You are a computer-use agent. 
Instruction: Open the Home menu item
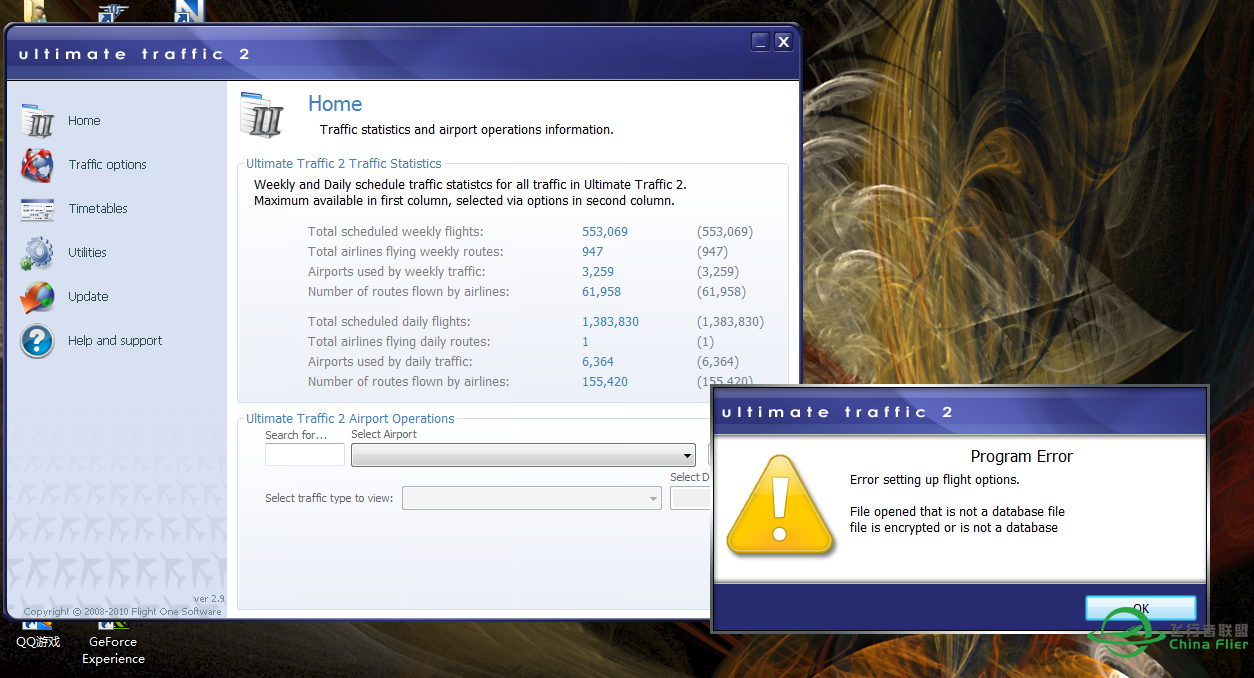click(x=84, y=121)
